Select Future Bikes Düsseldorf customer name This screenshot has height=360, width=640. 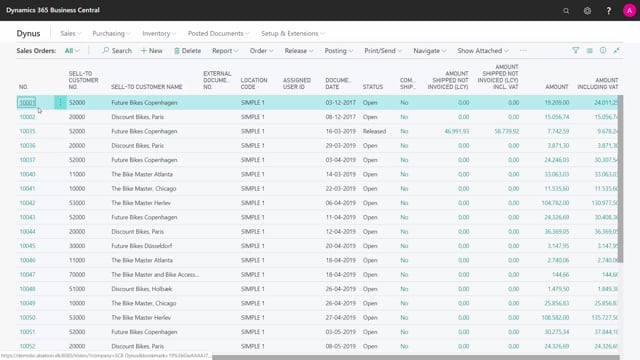point(142,246)
